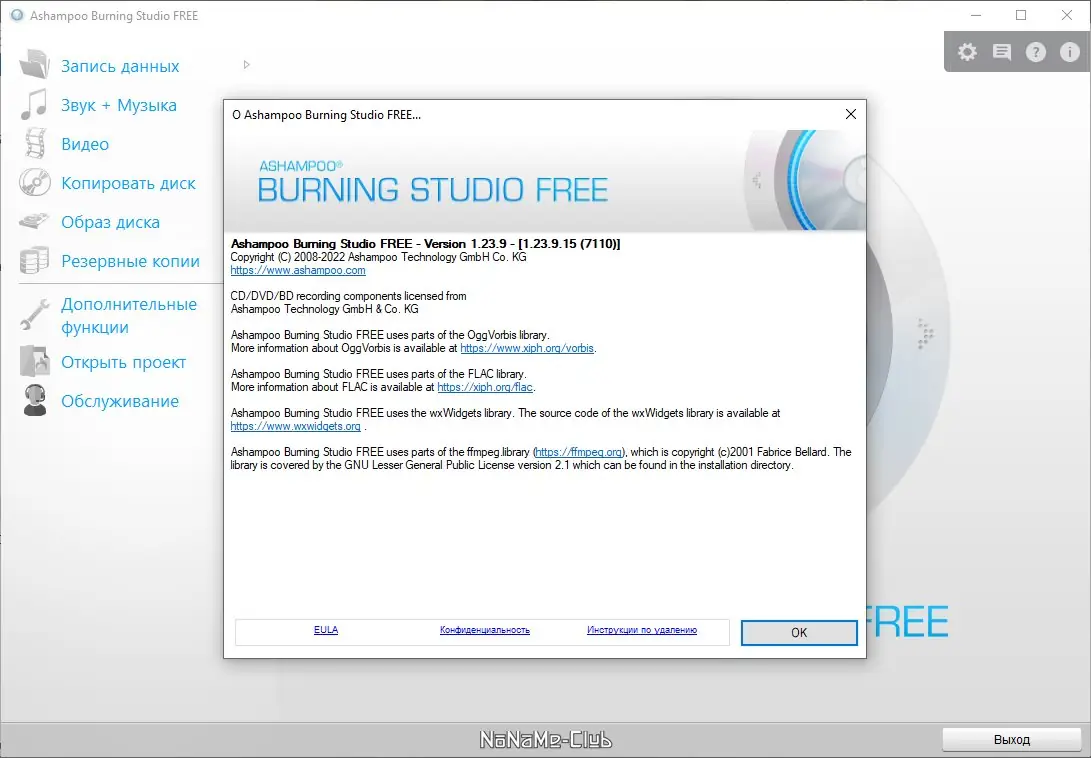Image resolution: width=1091 pixels, height=758 pixels.
Task: Open the Инструкции по удалению link
Action: tap(642, 630)
